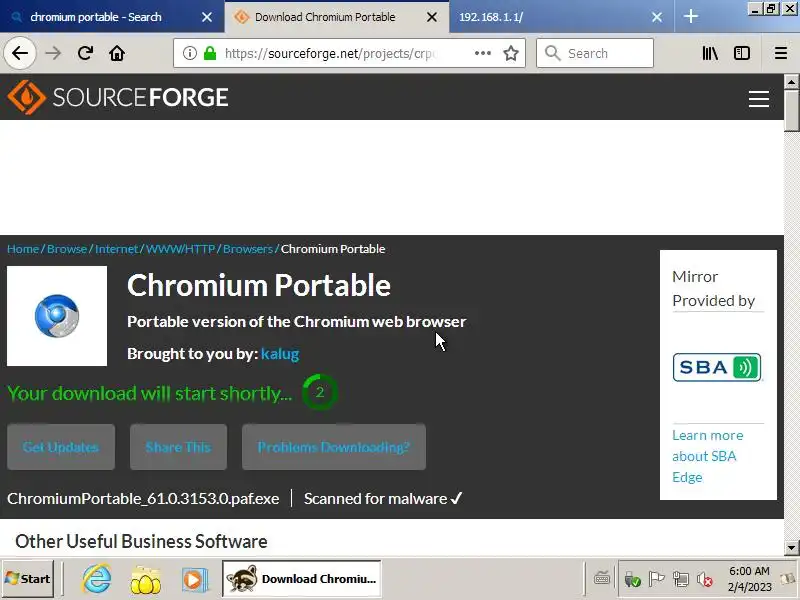Bookmark this page with the star
This screenshot has width=800, height=600.
[511, 53]
